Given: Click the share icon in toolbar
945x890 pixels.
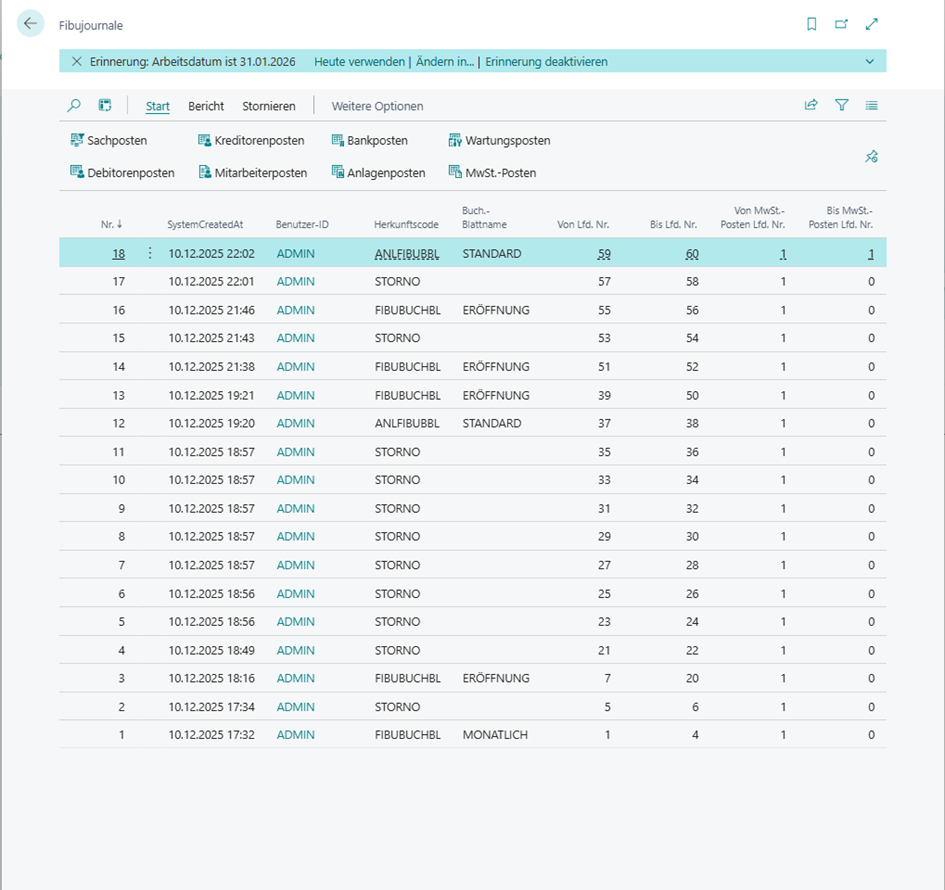Looking at the screenshot, I should click(x=811, y=105).
